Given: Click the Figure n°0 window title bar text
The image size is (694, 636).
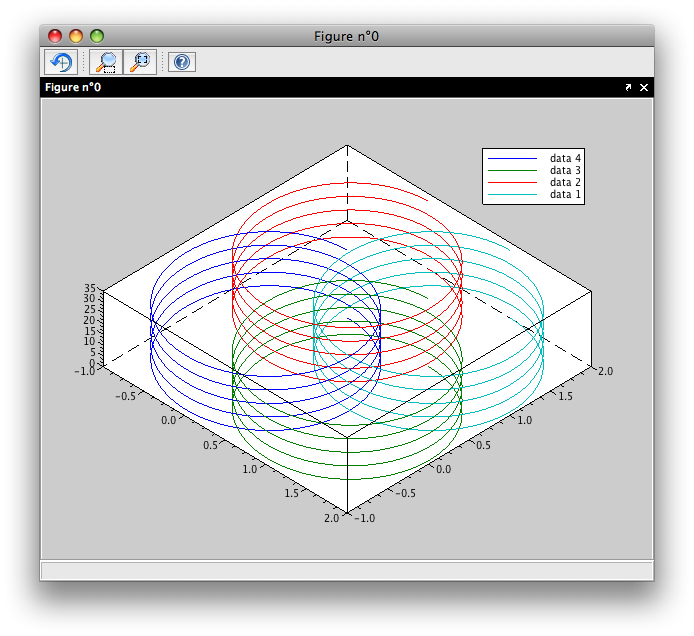Looking at the screenshot, I should (x=346, y=36).
